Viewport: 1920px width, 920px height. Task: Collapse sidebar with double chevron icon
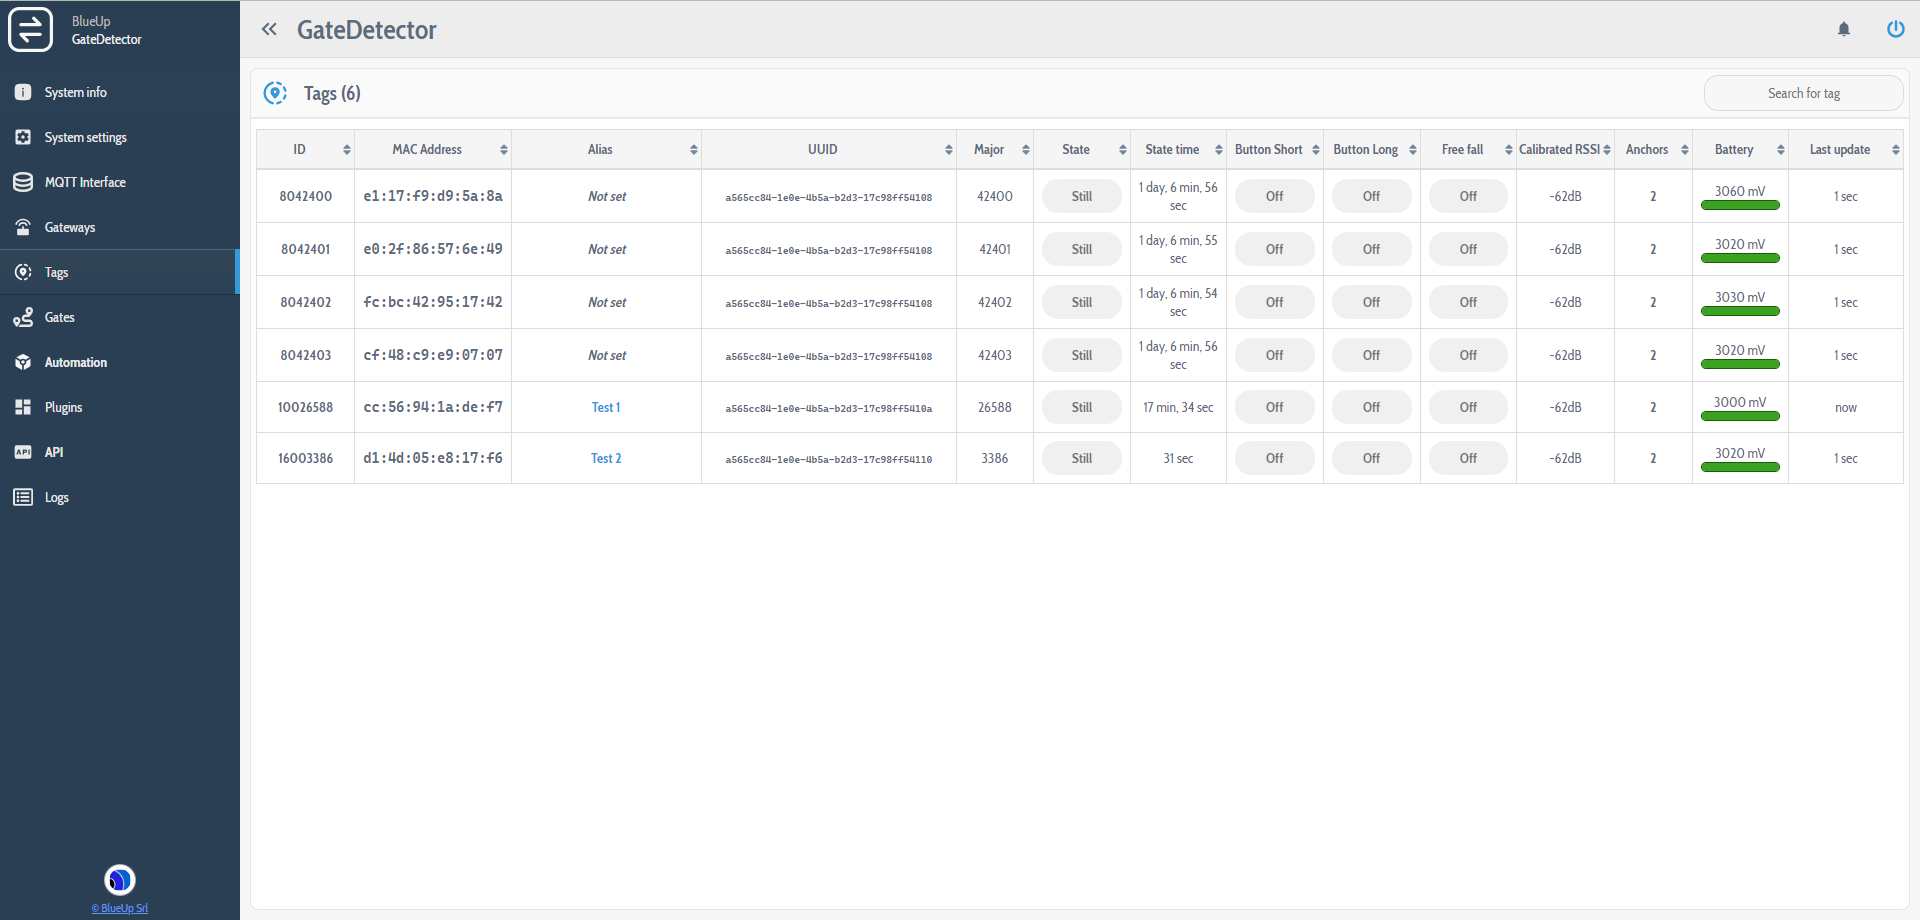[269, 30]
